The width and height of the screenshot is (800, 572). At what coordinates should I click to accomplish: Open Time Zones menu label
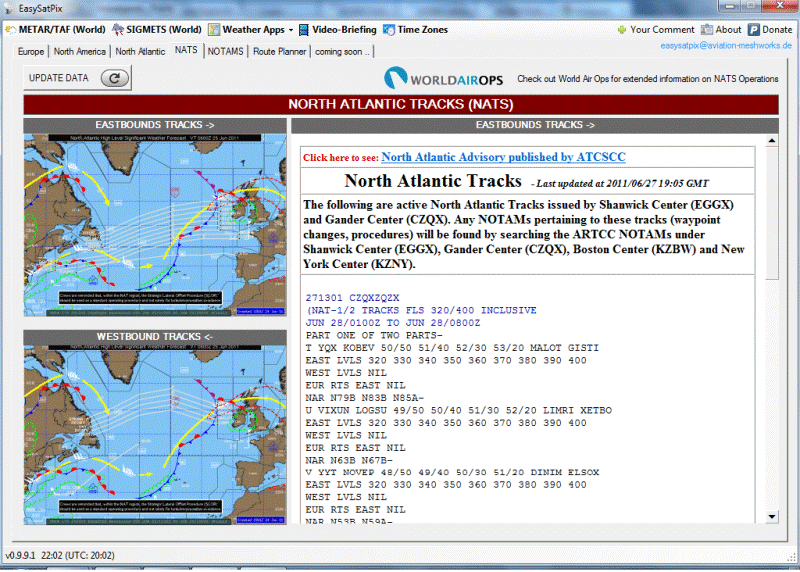(x=422, y=30)
